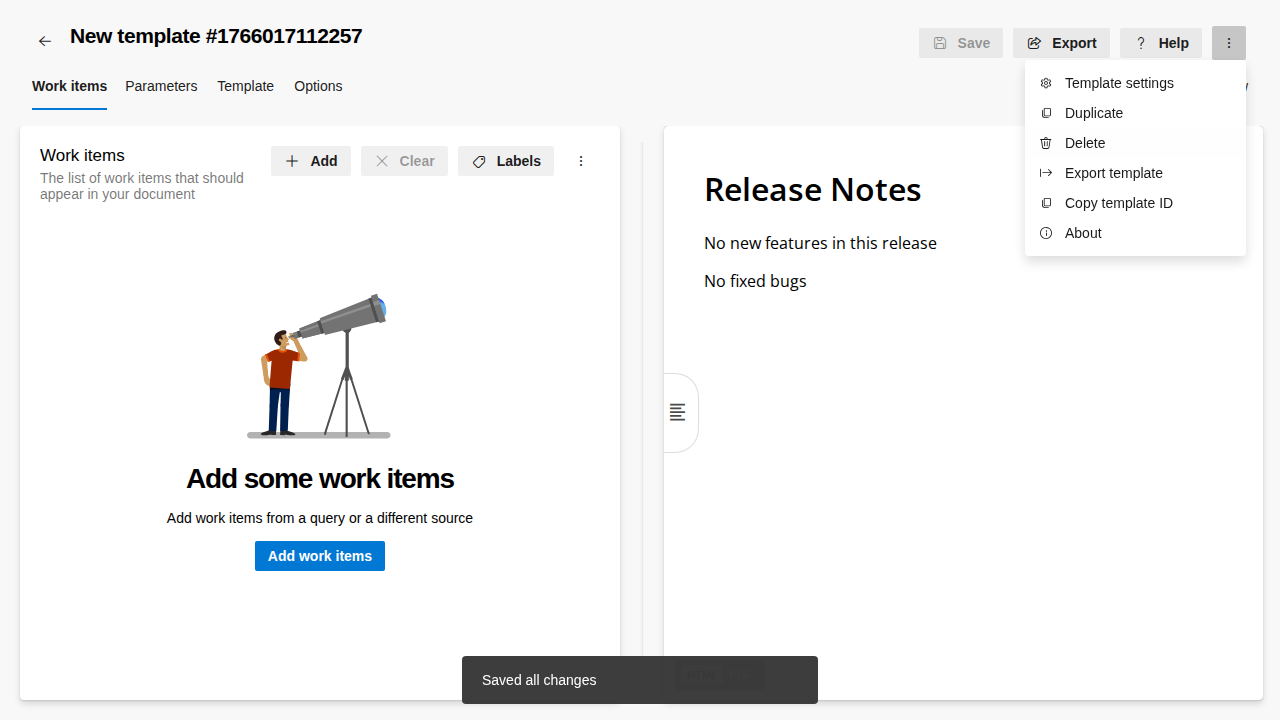Viewport: 1280px width, 720px height.
Task: Go to the Options tab
Action: [318, 86]
